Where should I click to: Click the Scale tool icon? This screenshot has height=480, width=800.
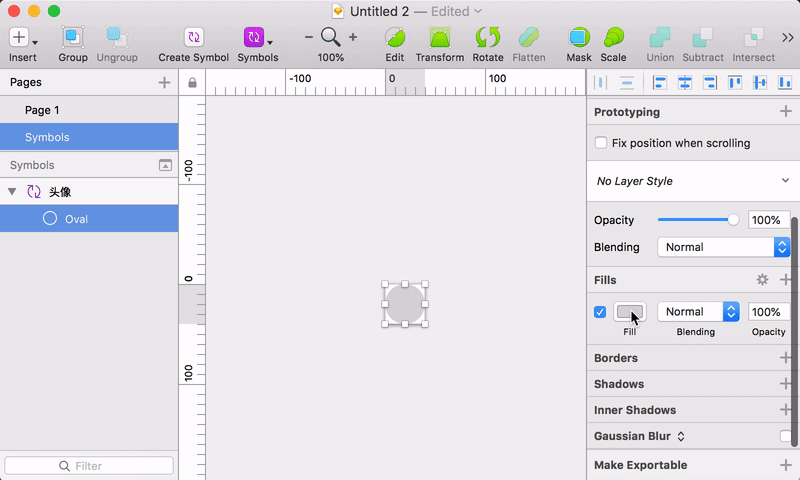[614, 38]
